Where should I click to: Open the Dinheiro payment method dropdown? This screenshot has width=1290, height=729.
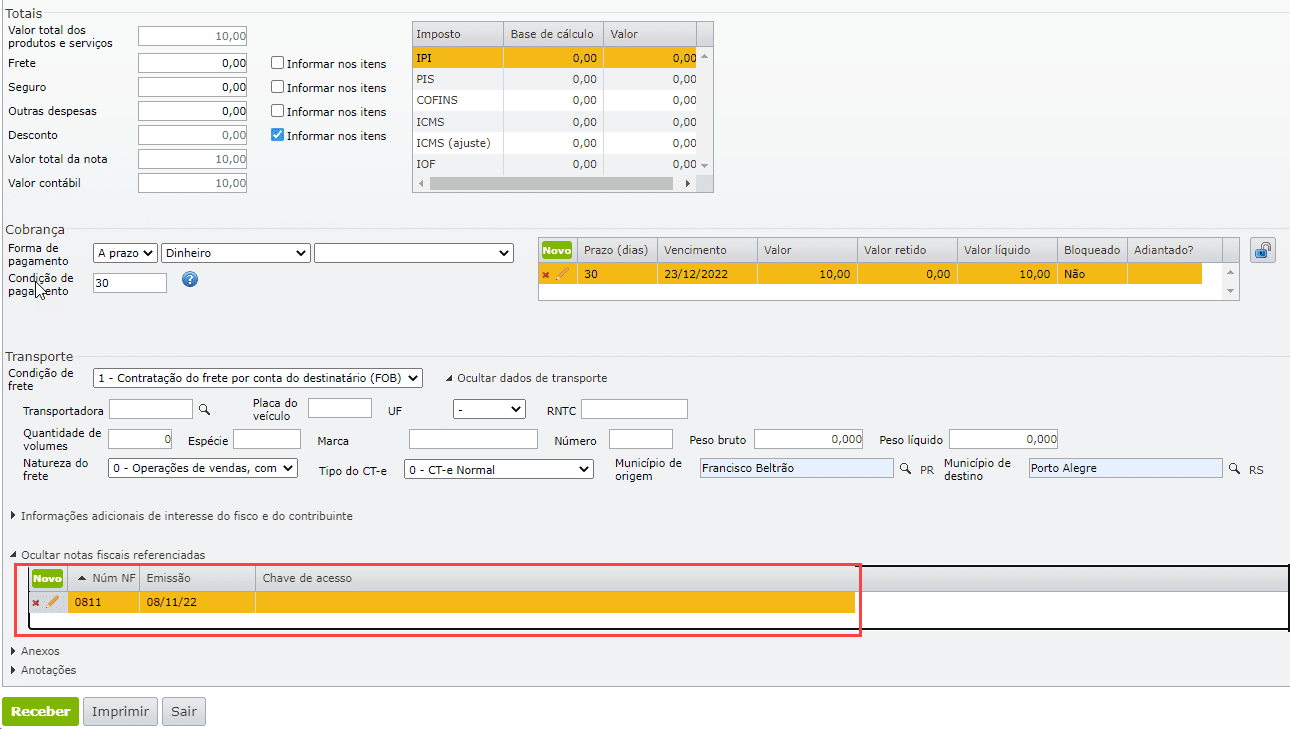236,254
